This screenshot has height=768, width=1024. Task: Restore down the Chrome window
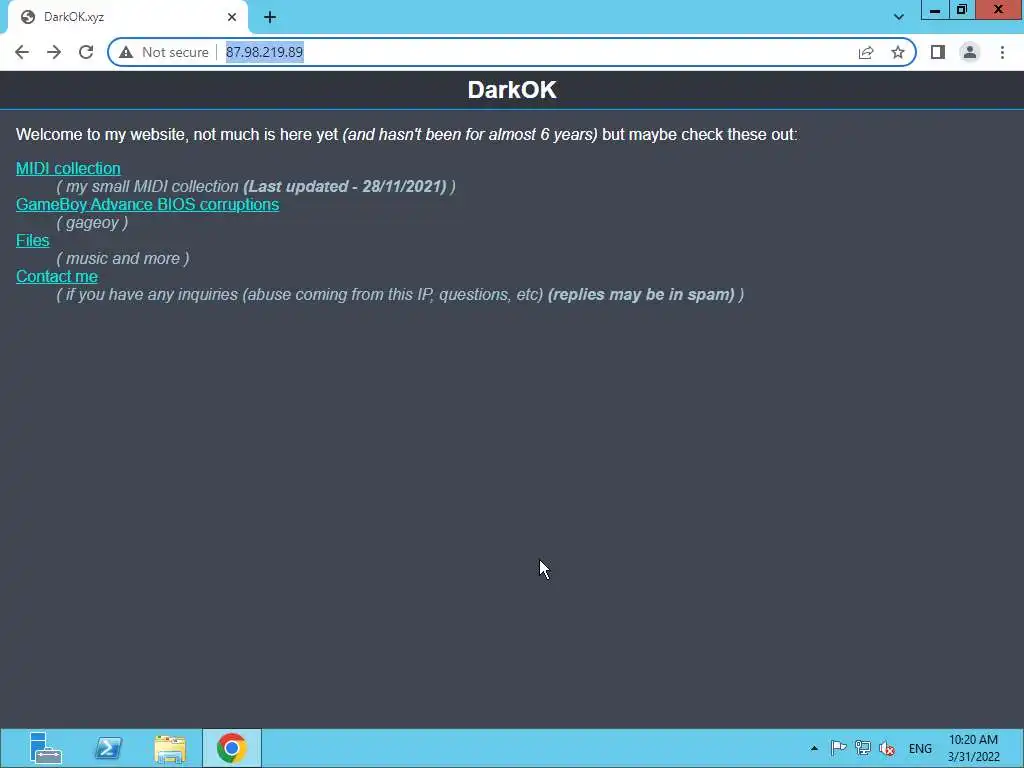(962, 10)
